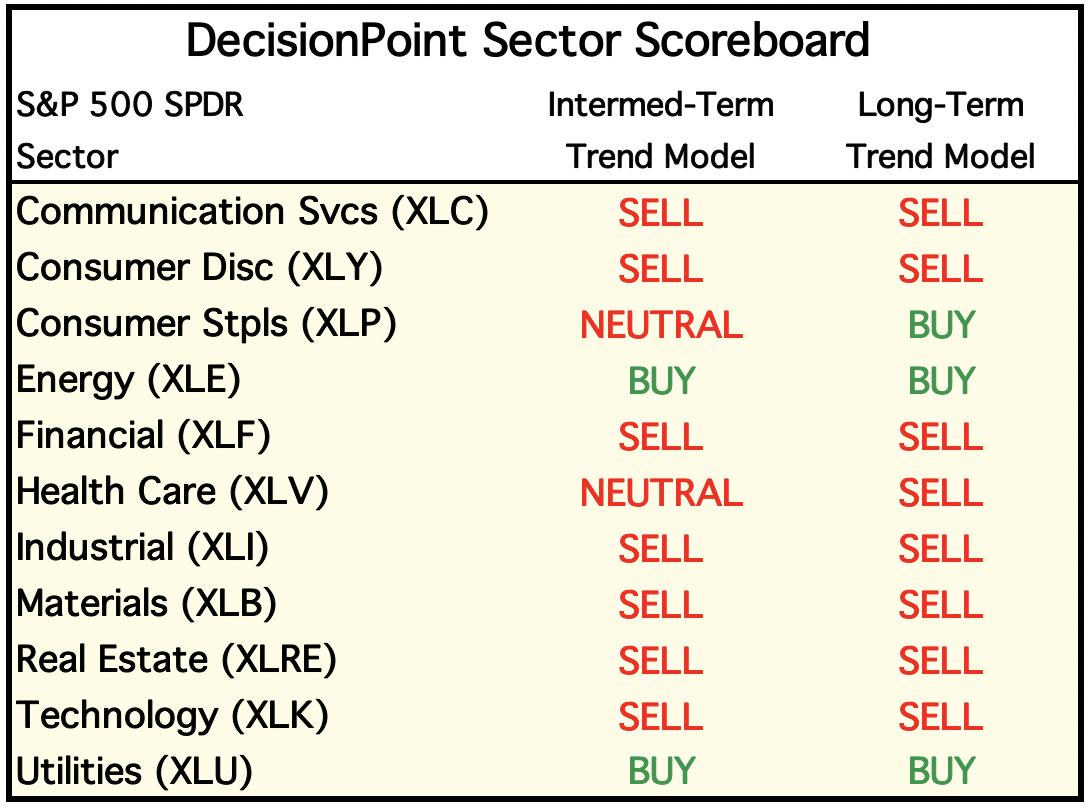
Task: Click the Technology (XLK) sector label
Action: coord(172,716)
